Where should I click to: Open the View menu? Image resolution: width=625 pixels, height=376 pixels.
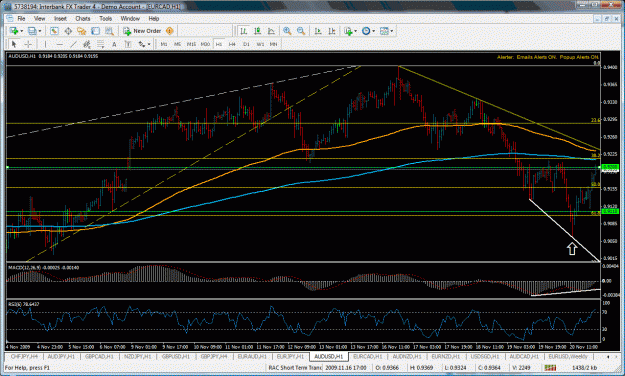click(x=39, y=18)
